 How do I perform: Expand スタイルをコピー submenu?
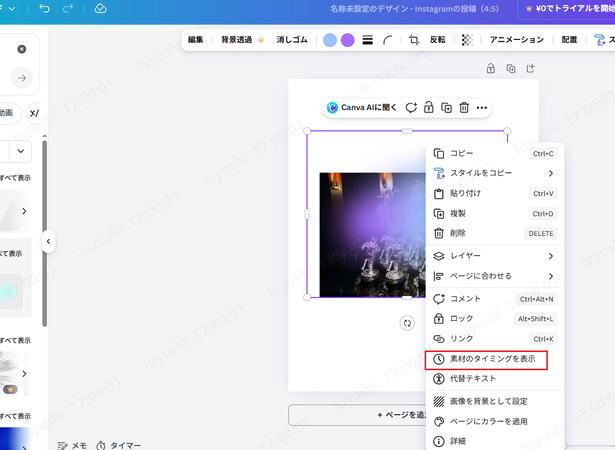tap(495, 173)
